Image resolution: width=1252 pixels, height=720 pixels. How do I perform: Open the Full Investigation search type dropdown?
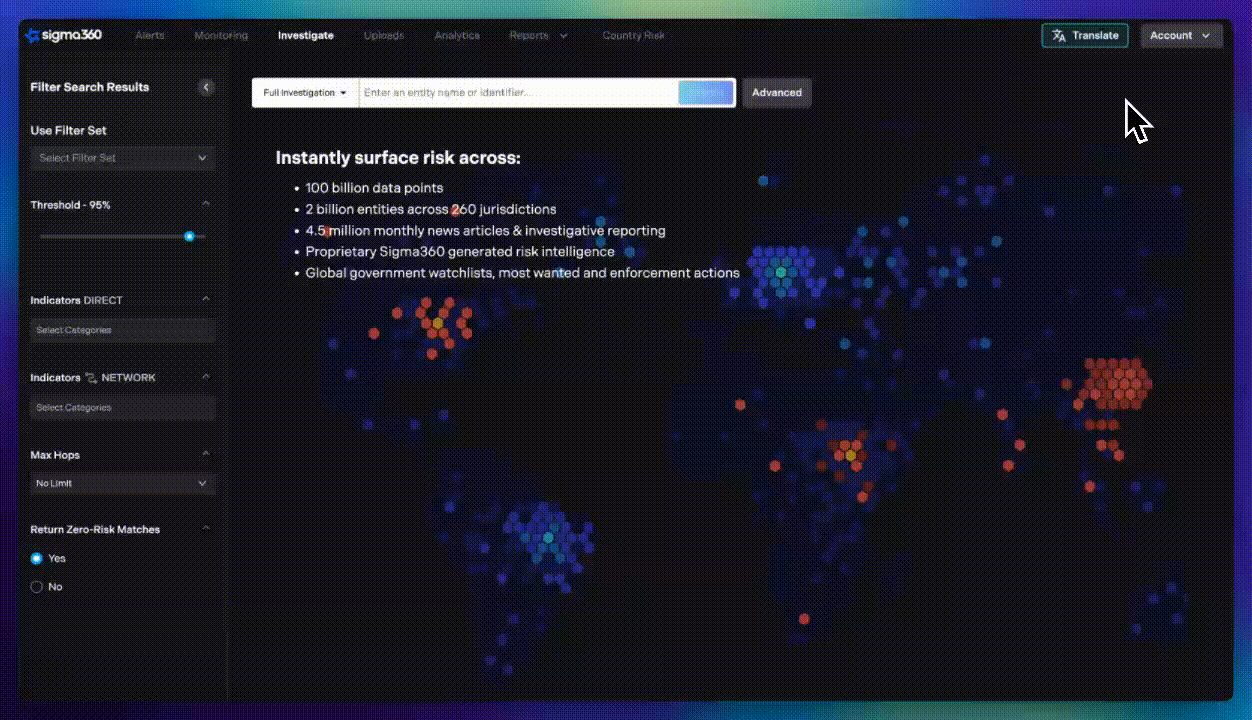(305, 93)
